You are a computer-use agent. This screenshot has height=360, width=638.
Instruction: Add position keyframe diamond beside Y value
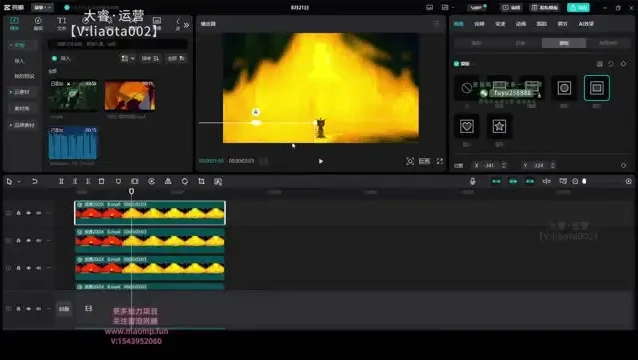623,166
